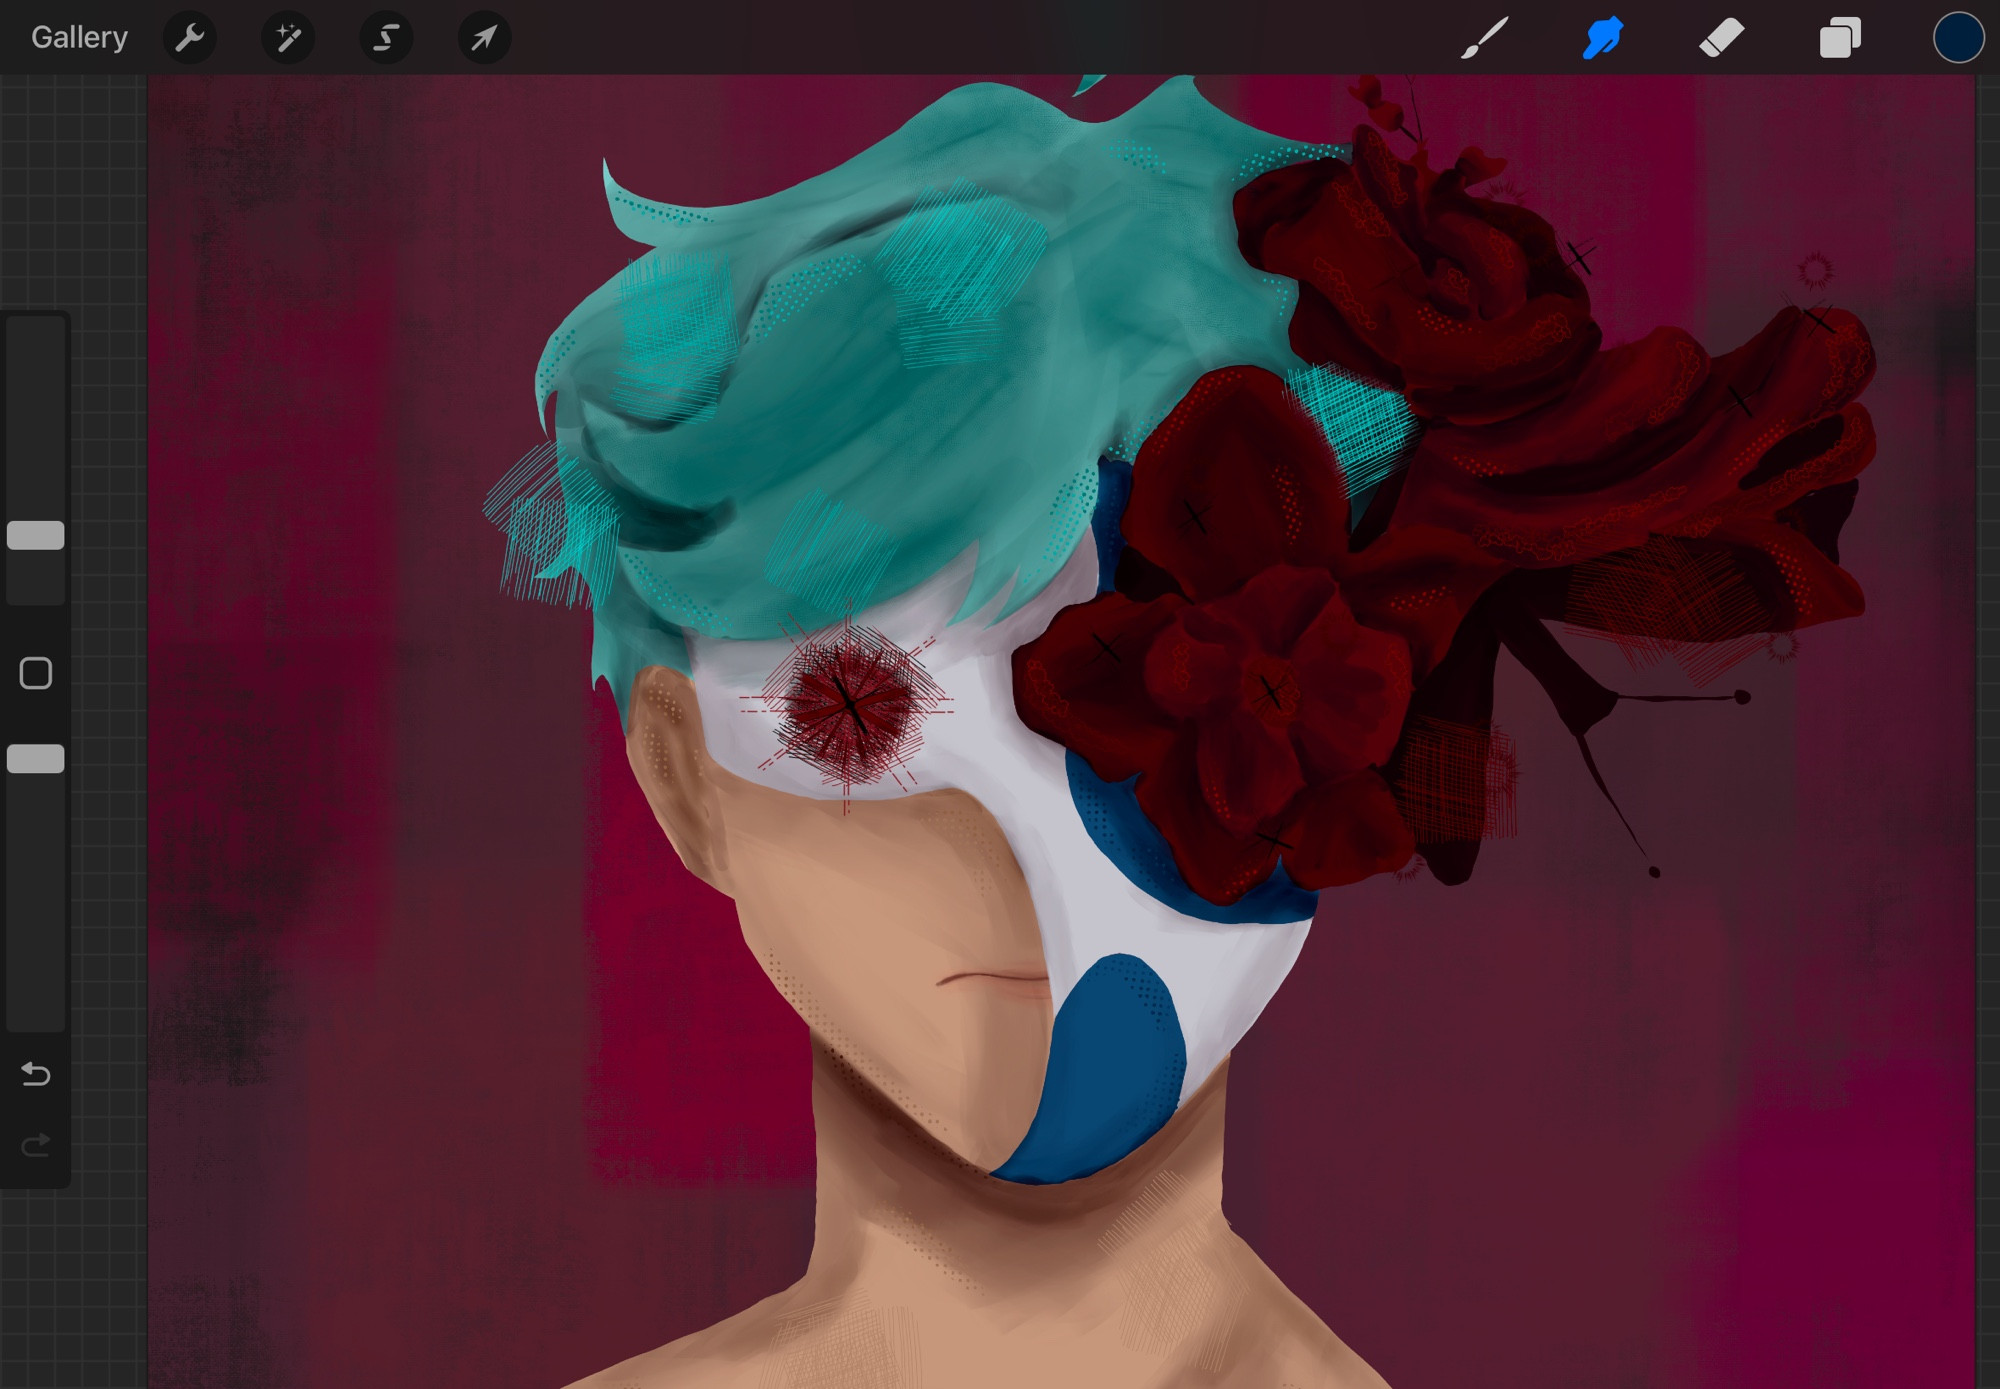Activate the Selection tool
The width and height of the screenshot is (2000, 1389).
(386, 38)
